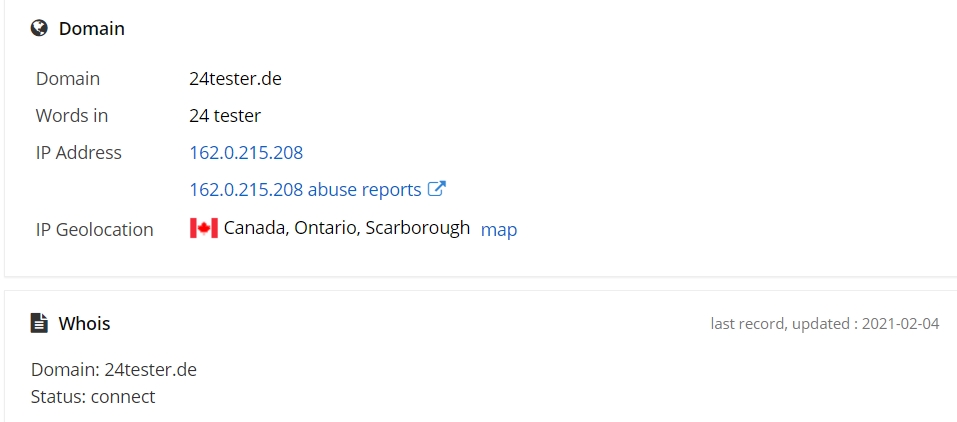This screenshot has width=957, height=422.
Task: Click the Canada flag icon
Action: pos(204,228)
